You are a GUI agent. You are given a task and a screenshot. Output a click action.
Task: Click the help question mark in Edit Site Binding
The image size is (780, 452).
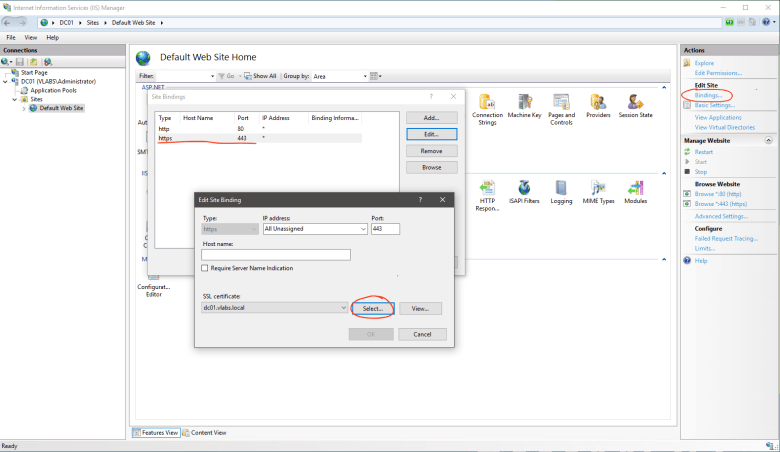pyautogui.click(x=420, y=199)
